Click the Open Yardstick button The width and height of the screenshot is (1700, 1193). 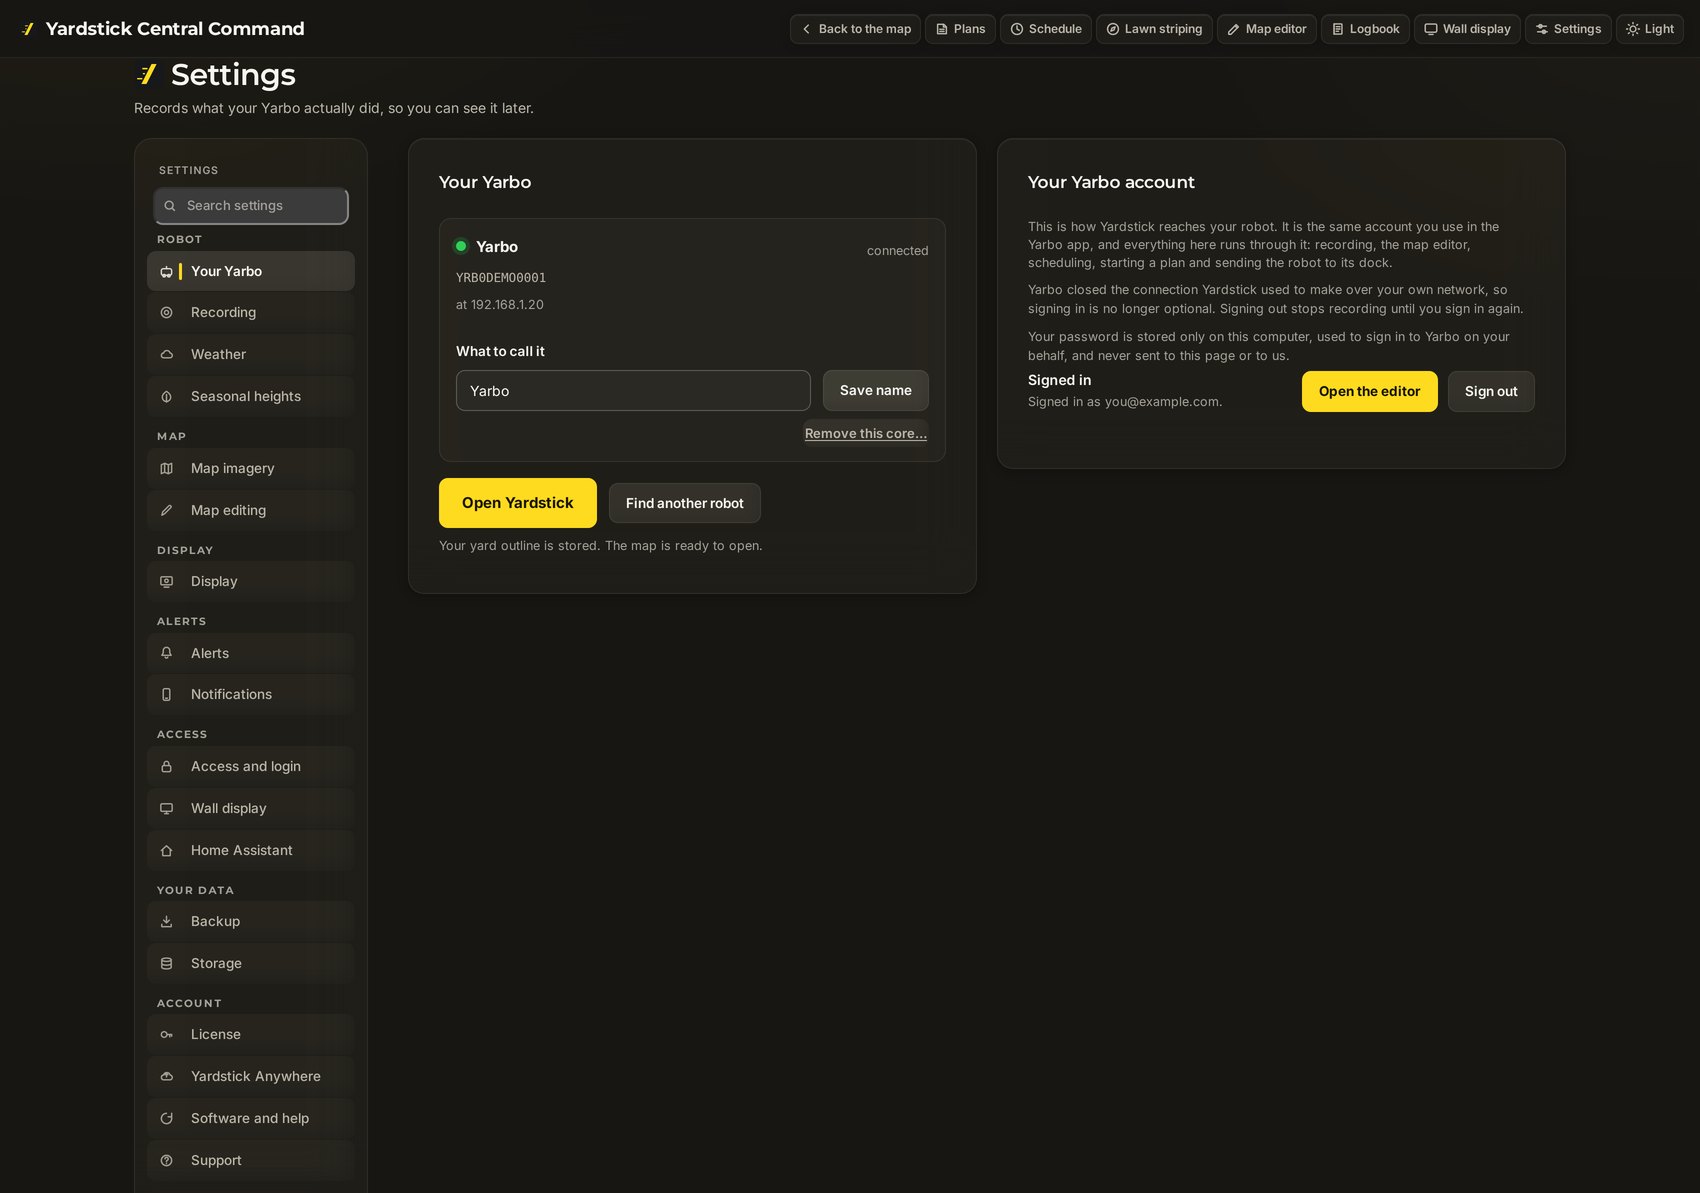click(x=518, y=503)
